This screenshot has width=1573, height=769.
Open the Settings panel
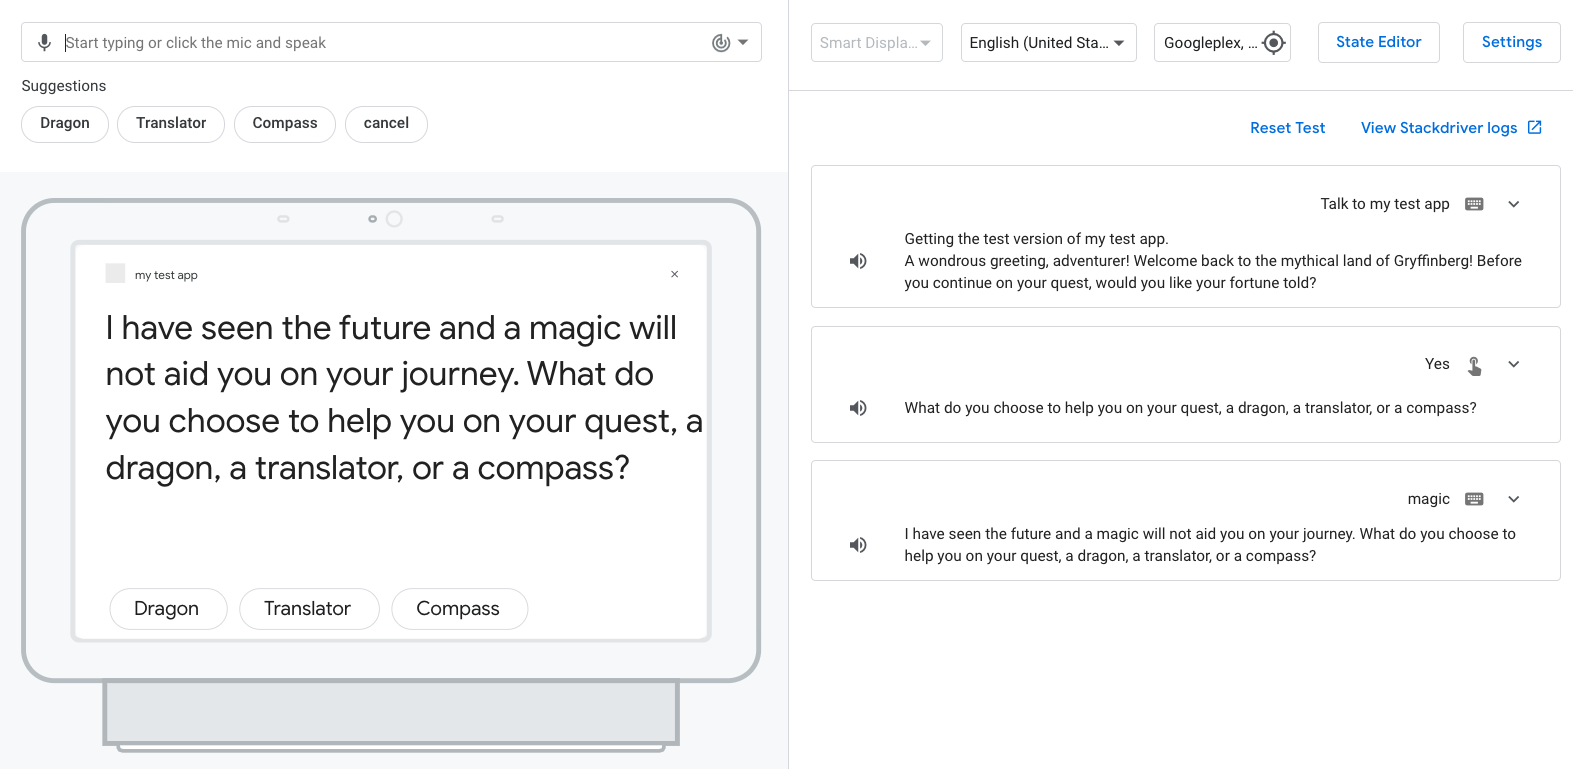point(1511,42)
